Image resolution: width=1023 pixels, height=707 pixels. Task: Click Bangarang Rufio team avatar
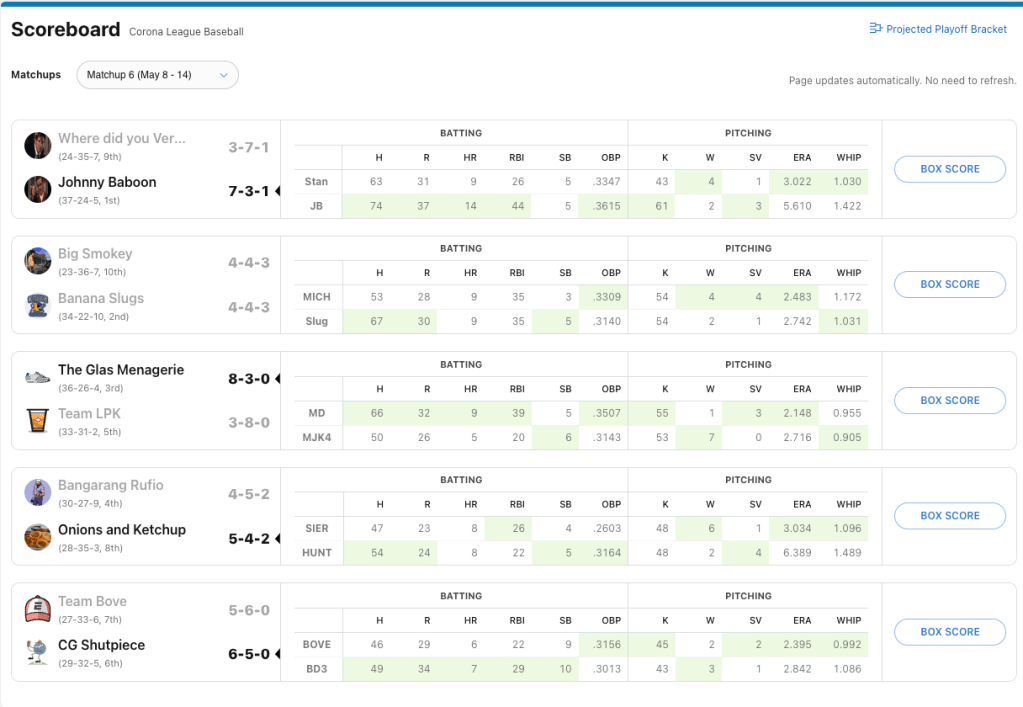click(x=38, y=492)
